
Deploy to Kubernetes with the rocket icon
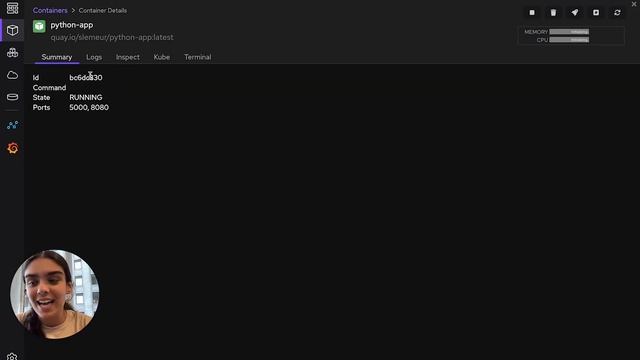[575, 13]
